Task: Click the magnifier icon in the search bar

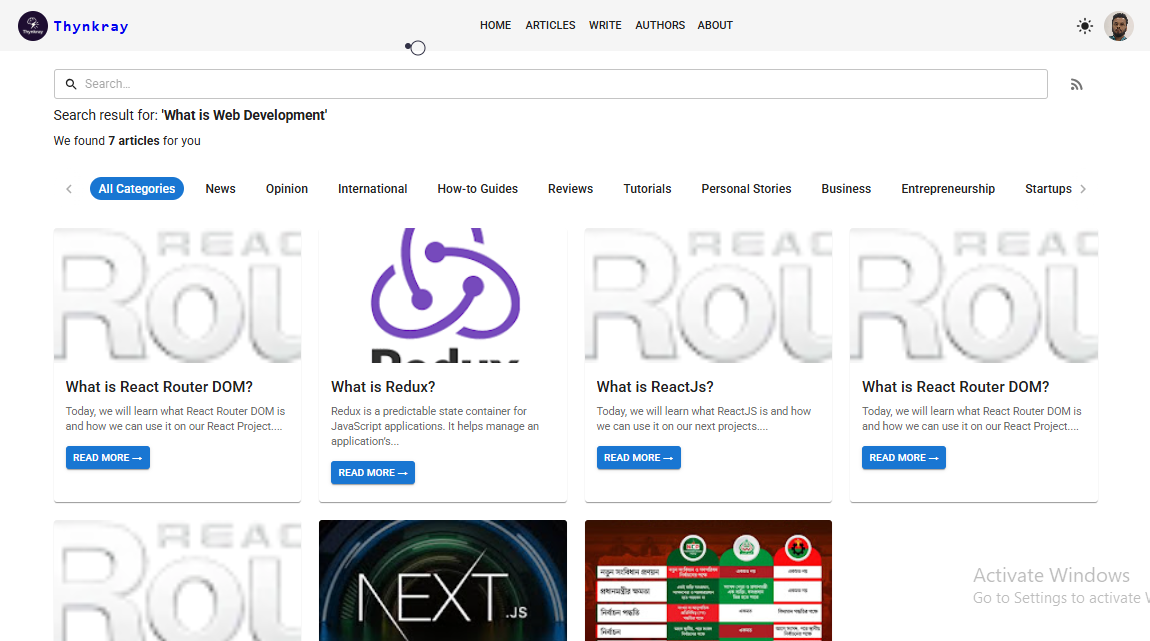Action: click(71, 84)
